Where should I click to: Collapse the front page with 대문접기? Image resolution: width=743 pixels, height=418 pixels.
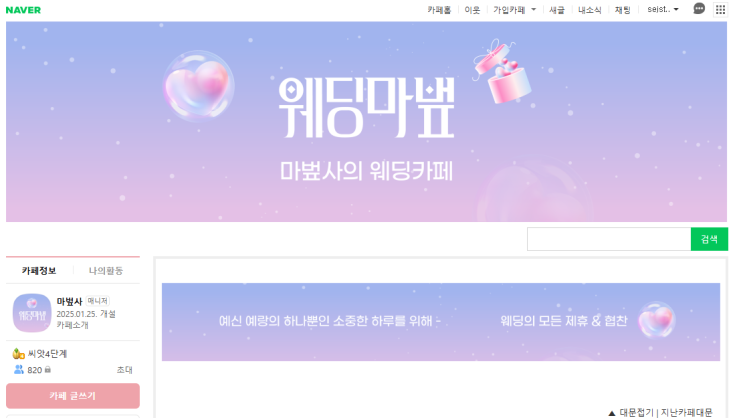coord(631,413)
